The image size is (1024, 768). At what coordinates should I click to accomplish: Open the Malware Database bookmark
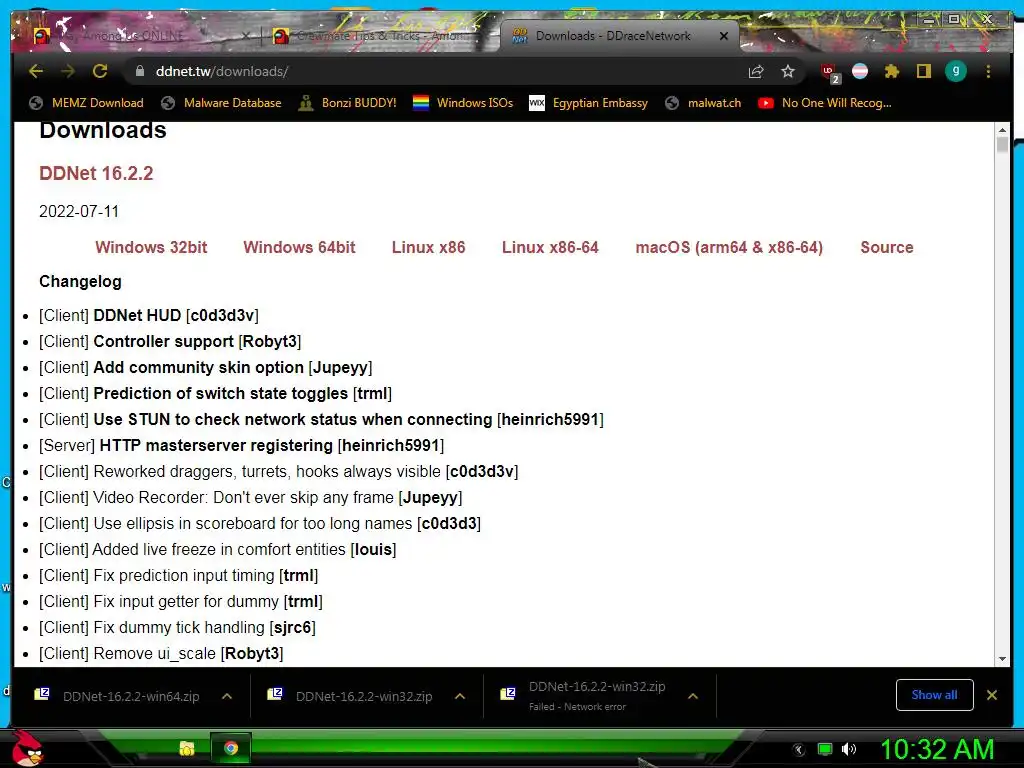point(221,103)
